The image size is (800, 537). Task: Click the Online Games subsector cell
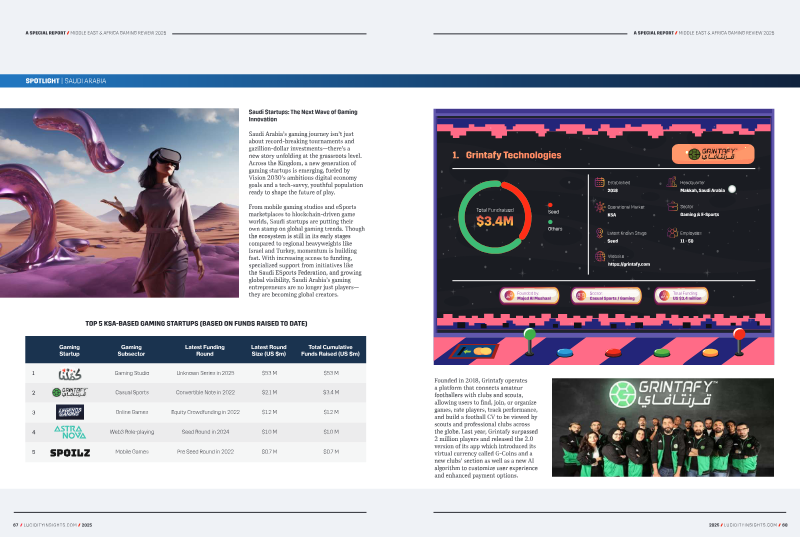[132, 412]
